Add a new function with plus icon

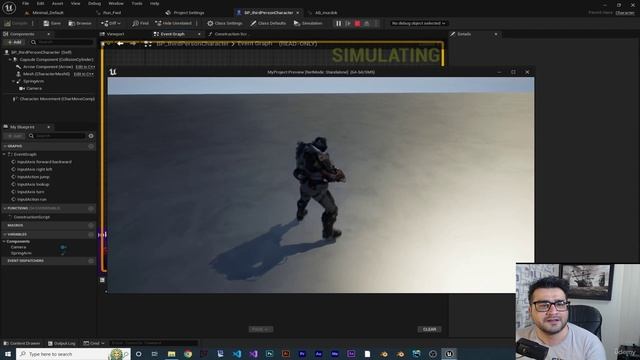[91, 209]
